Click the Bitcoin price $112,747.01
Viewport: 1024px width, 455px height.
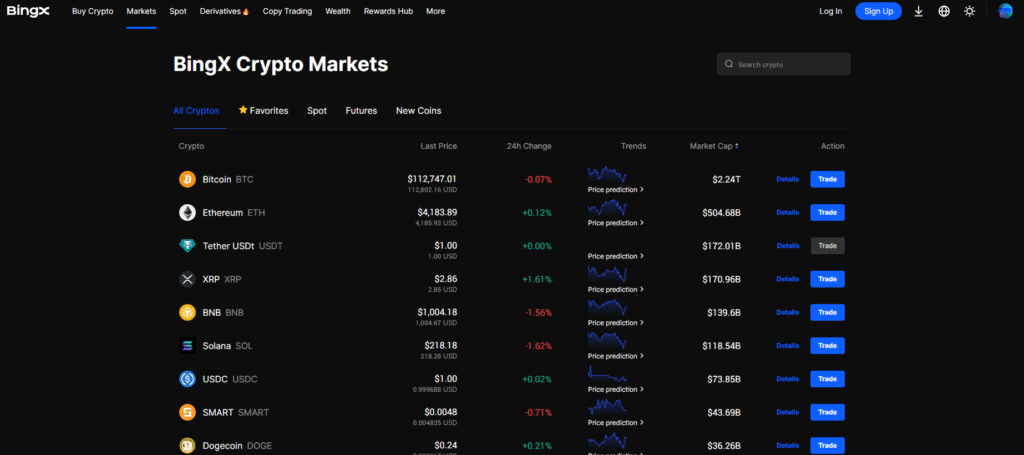pyautogui.click(x=432, y=179)
